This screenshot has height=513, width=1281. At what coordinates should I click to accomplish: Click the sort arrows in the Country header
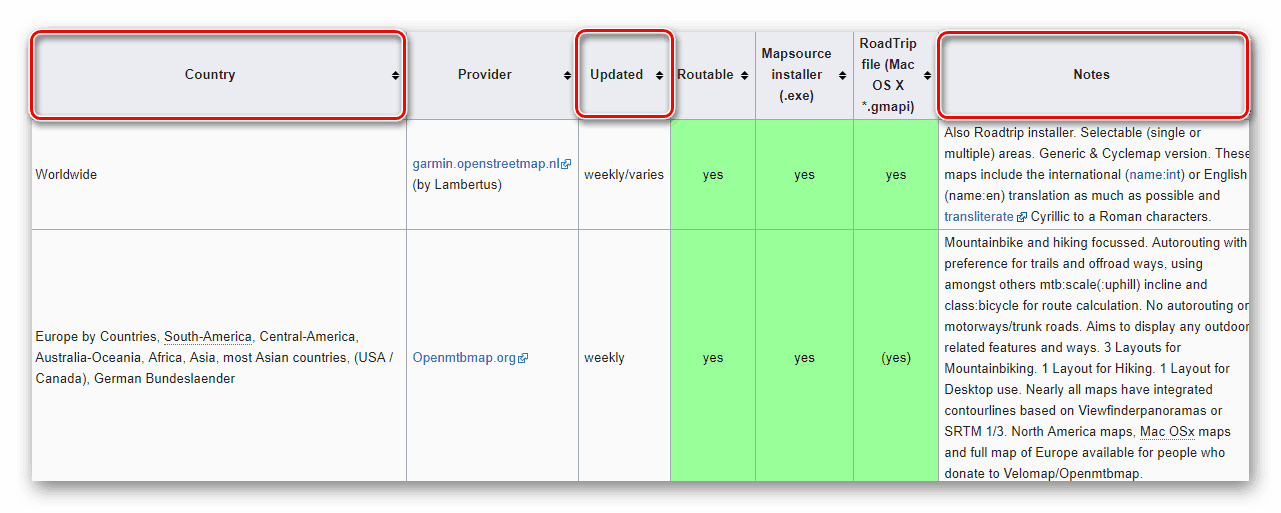(x=395, y=75)
